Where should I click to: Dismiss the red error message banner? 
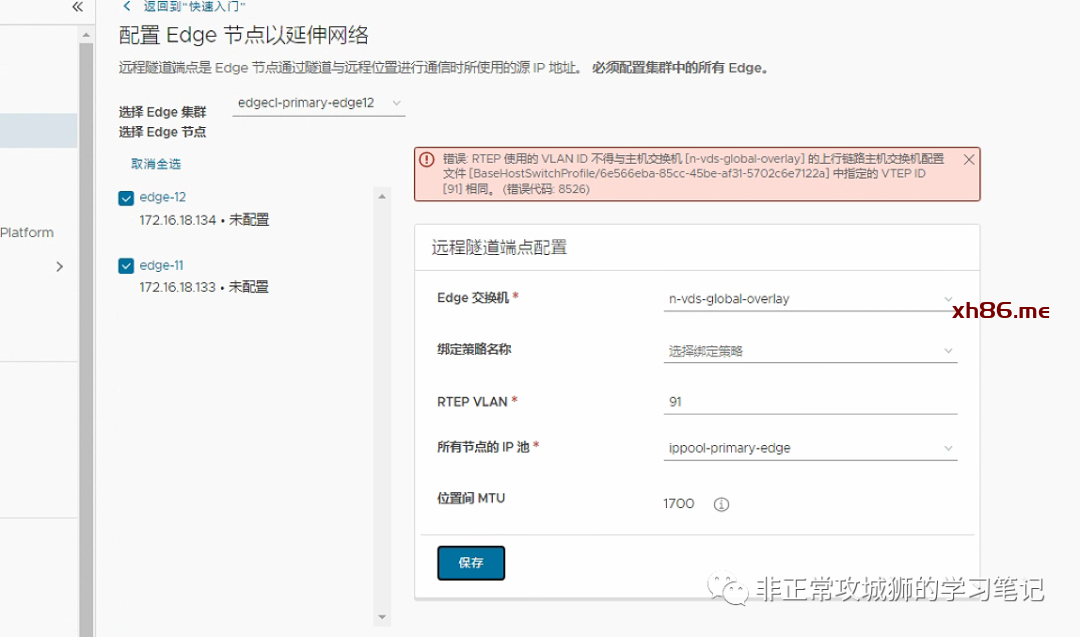(x=968, y=159)
